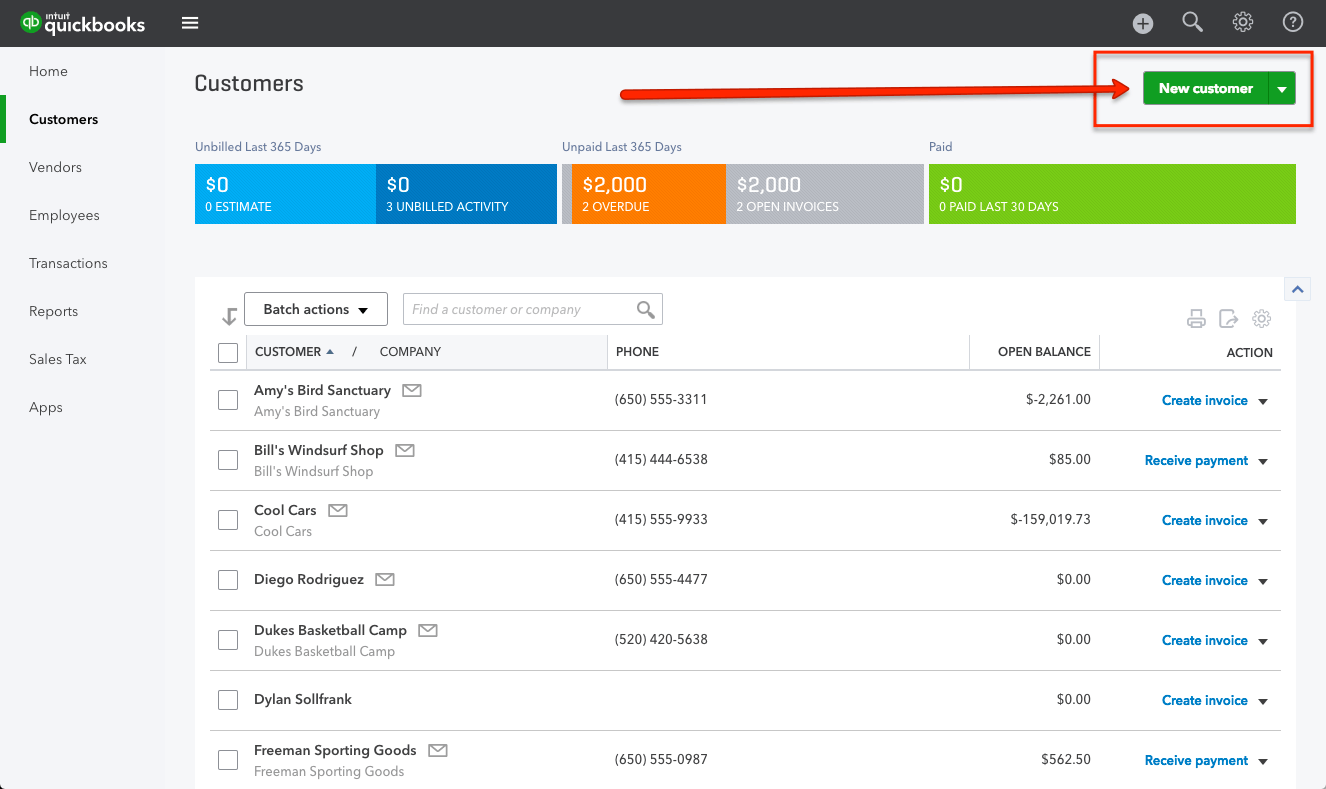Click the QuickBooks logo

click(x=83, y=23)
